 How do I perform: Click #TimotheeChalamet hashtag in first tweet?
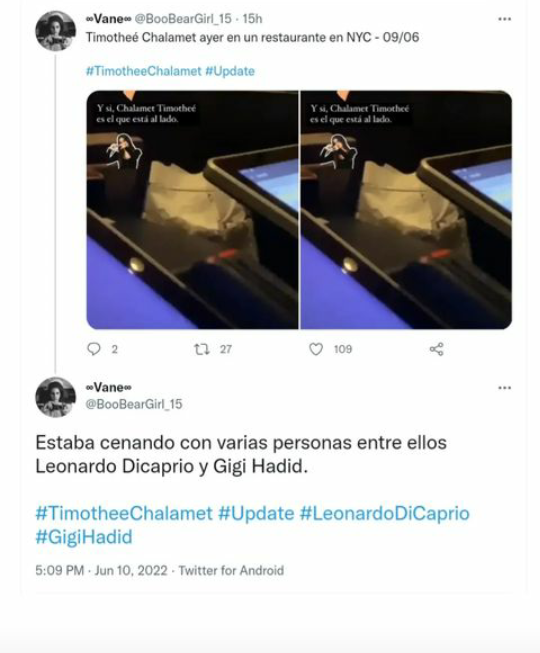point(144,71)
